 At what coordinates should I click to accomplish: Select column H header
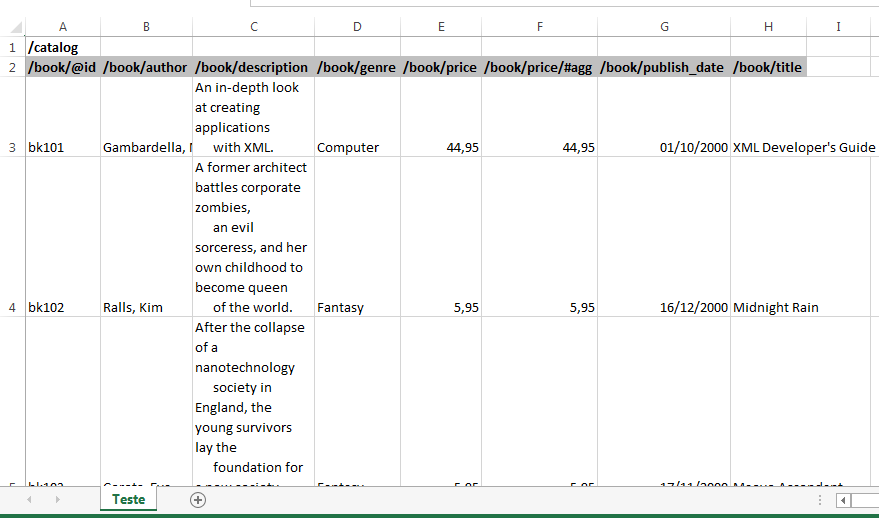click(x=768, y=26)
